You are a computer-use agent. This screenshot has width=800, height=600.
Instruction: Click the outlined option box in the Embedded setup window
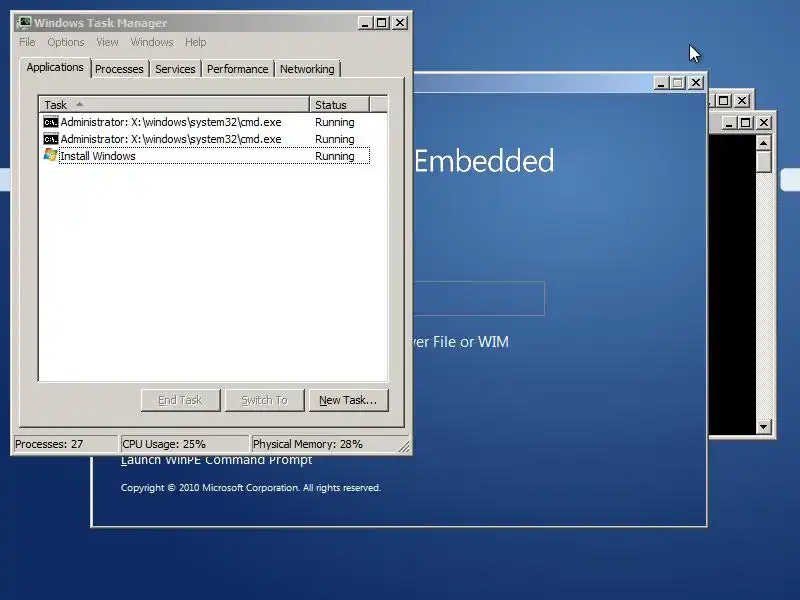479,298
